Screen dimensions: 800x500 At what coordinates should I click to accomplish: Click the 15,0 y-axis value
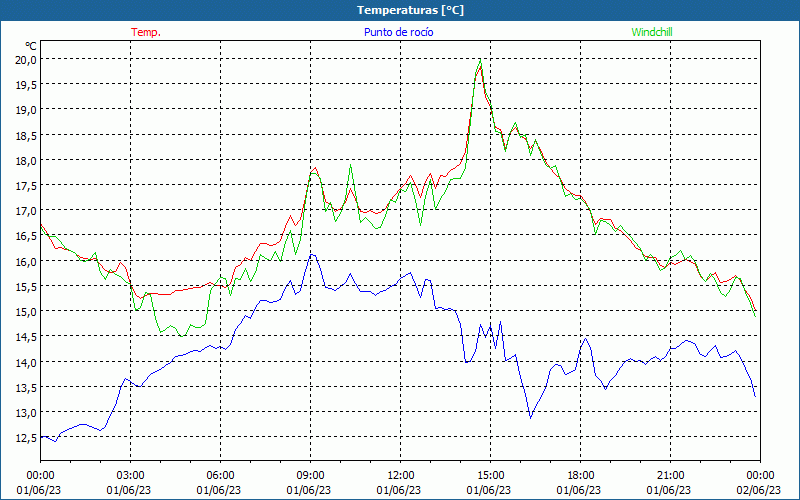tap(26, 311)
